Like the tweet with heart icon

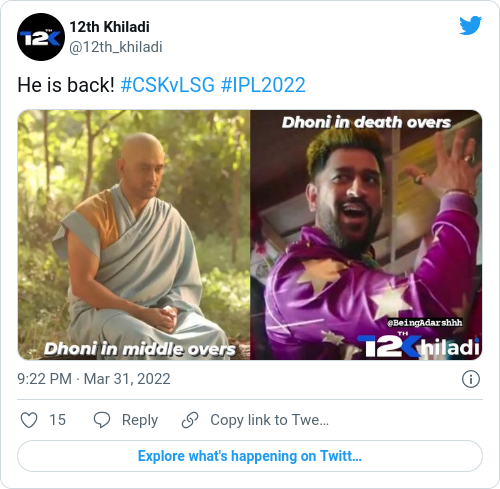29,420
